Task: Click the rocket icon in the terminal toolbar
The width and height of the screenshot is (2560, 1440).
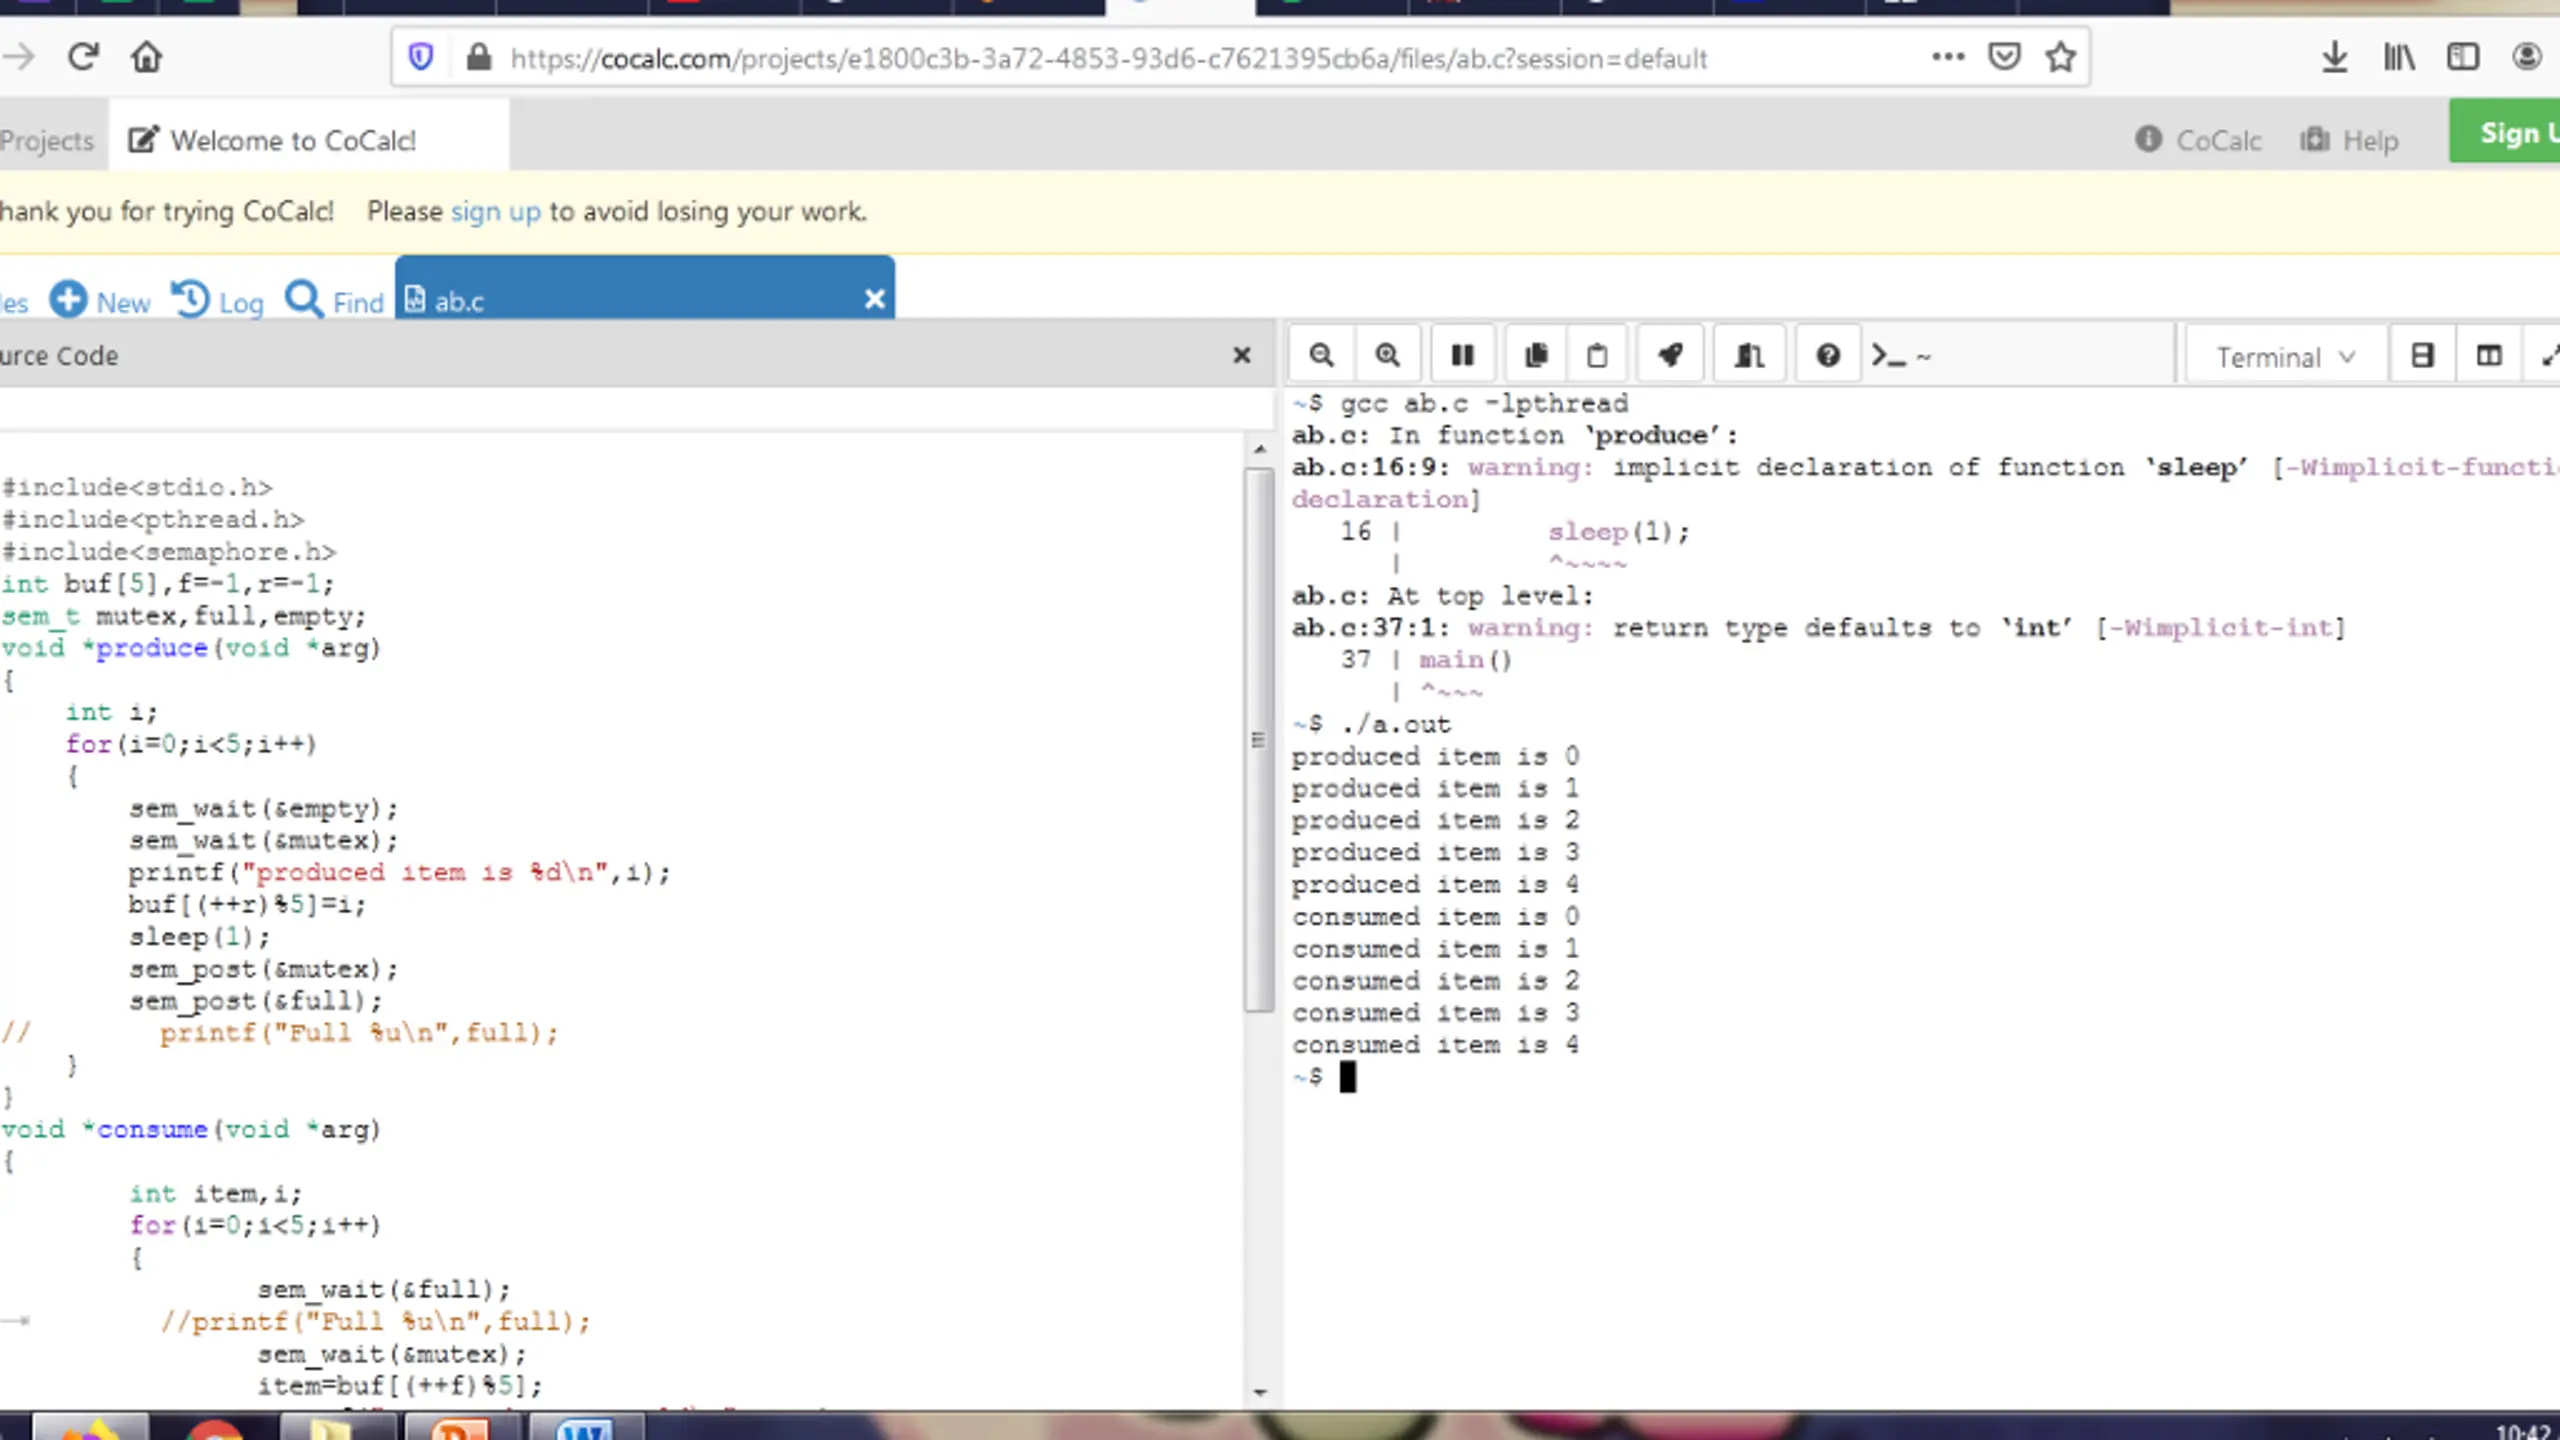Action: point(1671,355)
